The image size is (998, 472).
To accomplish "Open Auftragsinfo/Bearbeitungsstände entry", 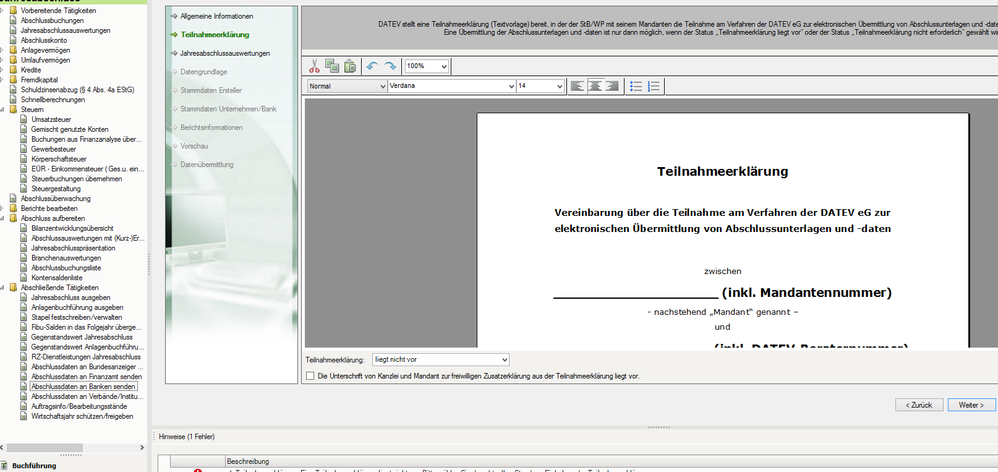I will [78, 406].
